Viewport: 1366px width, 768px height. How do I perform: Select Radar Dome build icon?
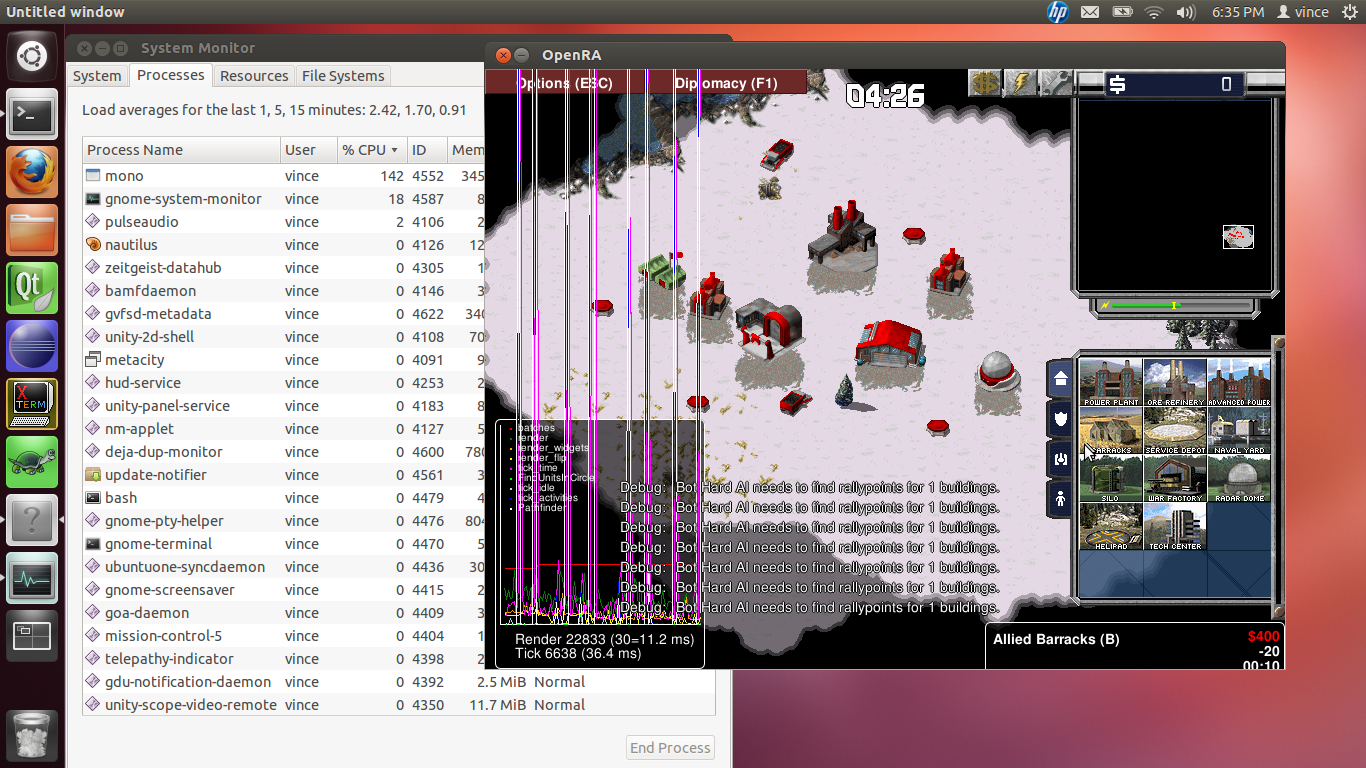click(1239, 478)
